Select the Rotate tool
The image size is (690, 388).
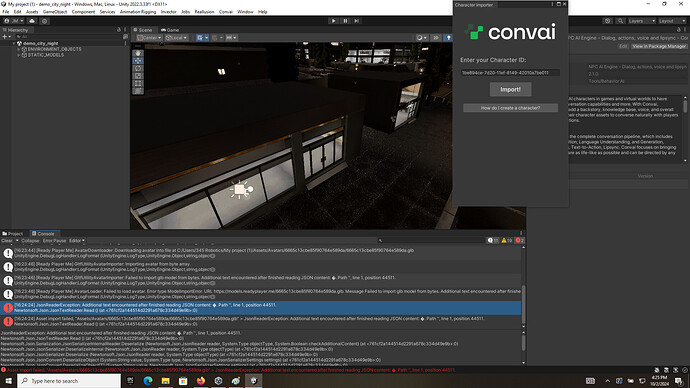click(x=138, y=68)
